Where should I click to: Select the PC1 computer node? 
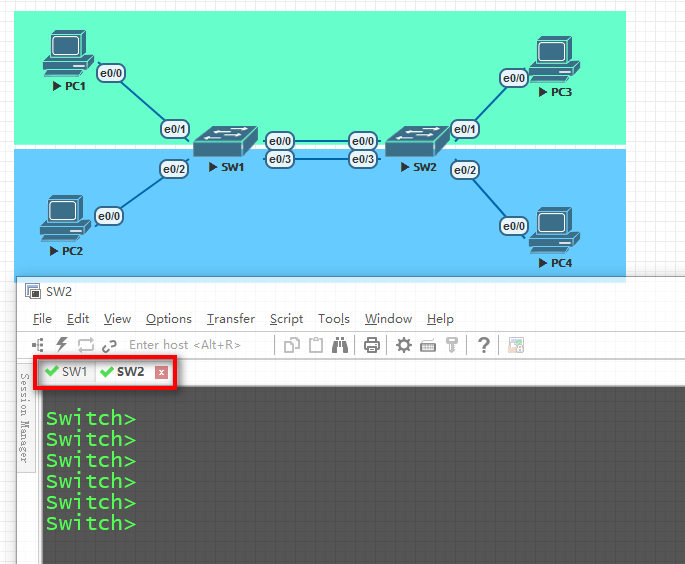click(x=68, y=53)
